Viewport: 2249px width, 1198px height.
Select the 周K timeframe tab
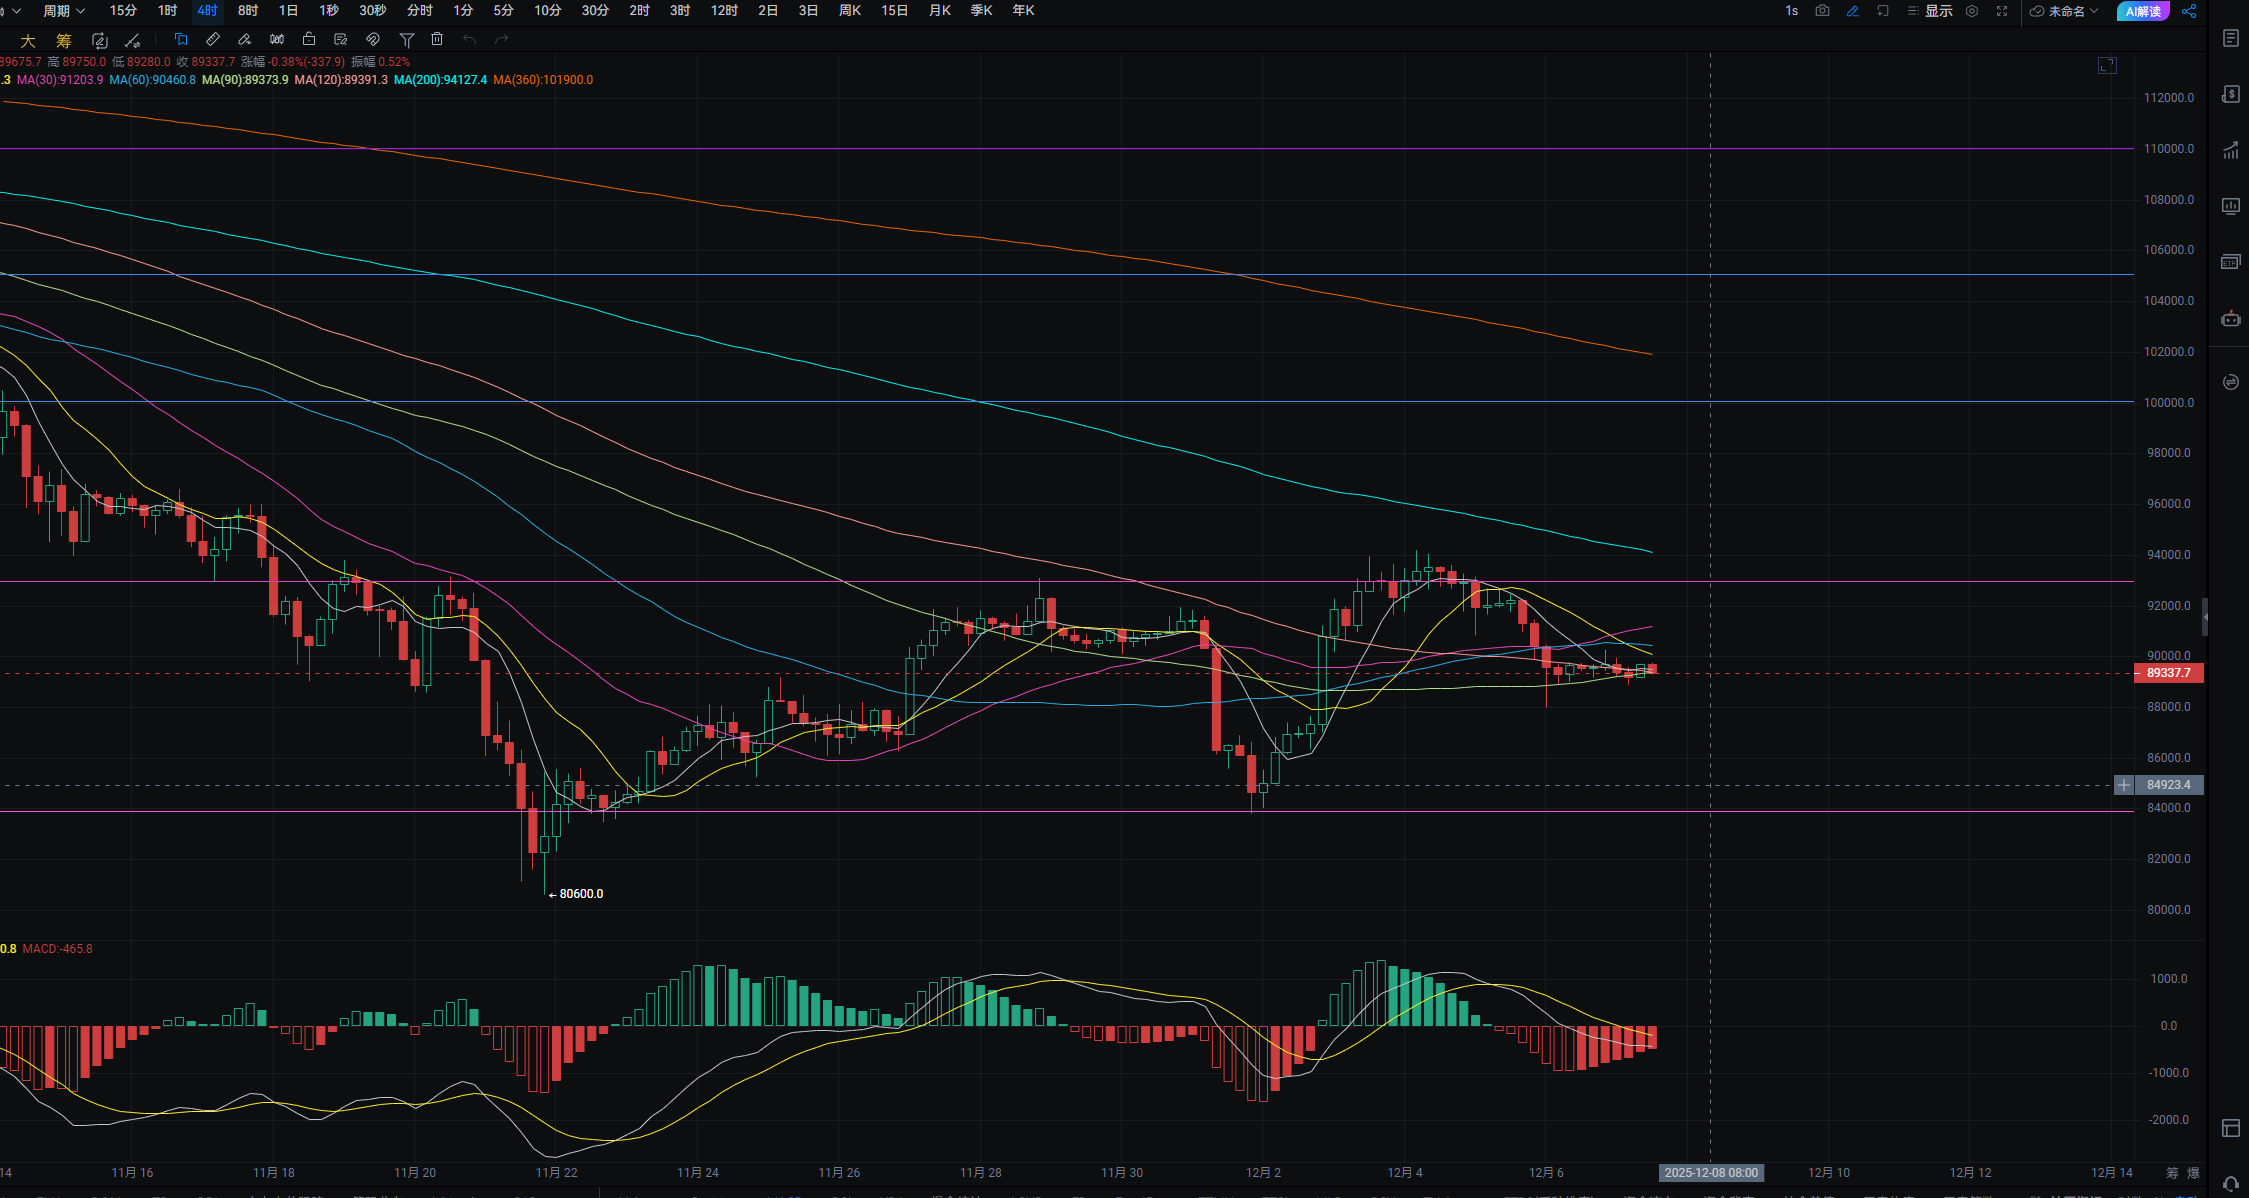click(x=850, y=11)
